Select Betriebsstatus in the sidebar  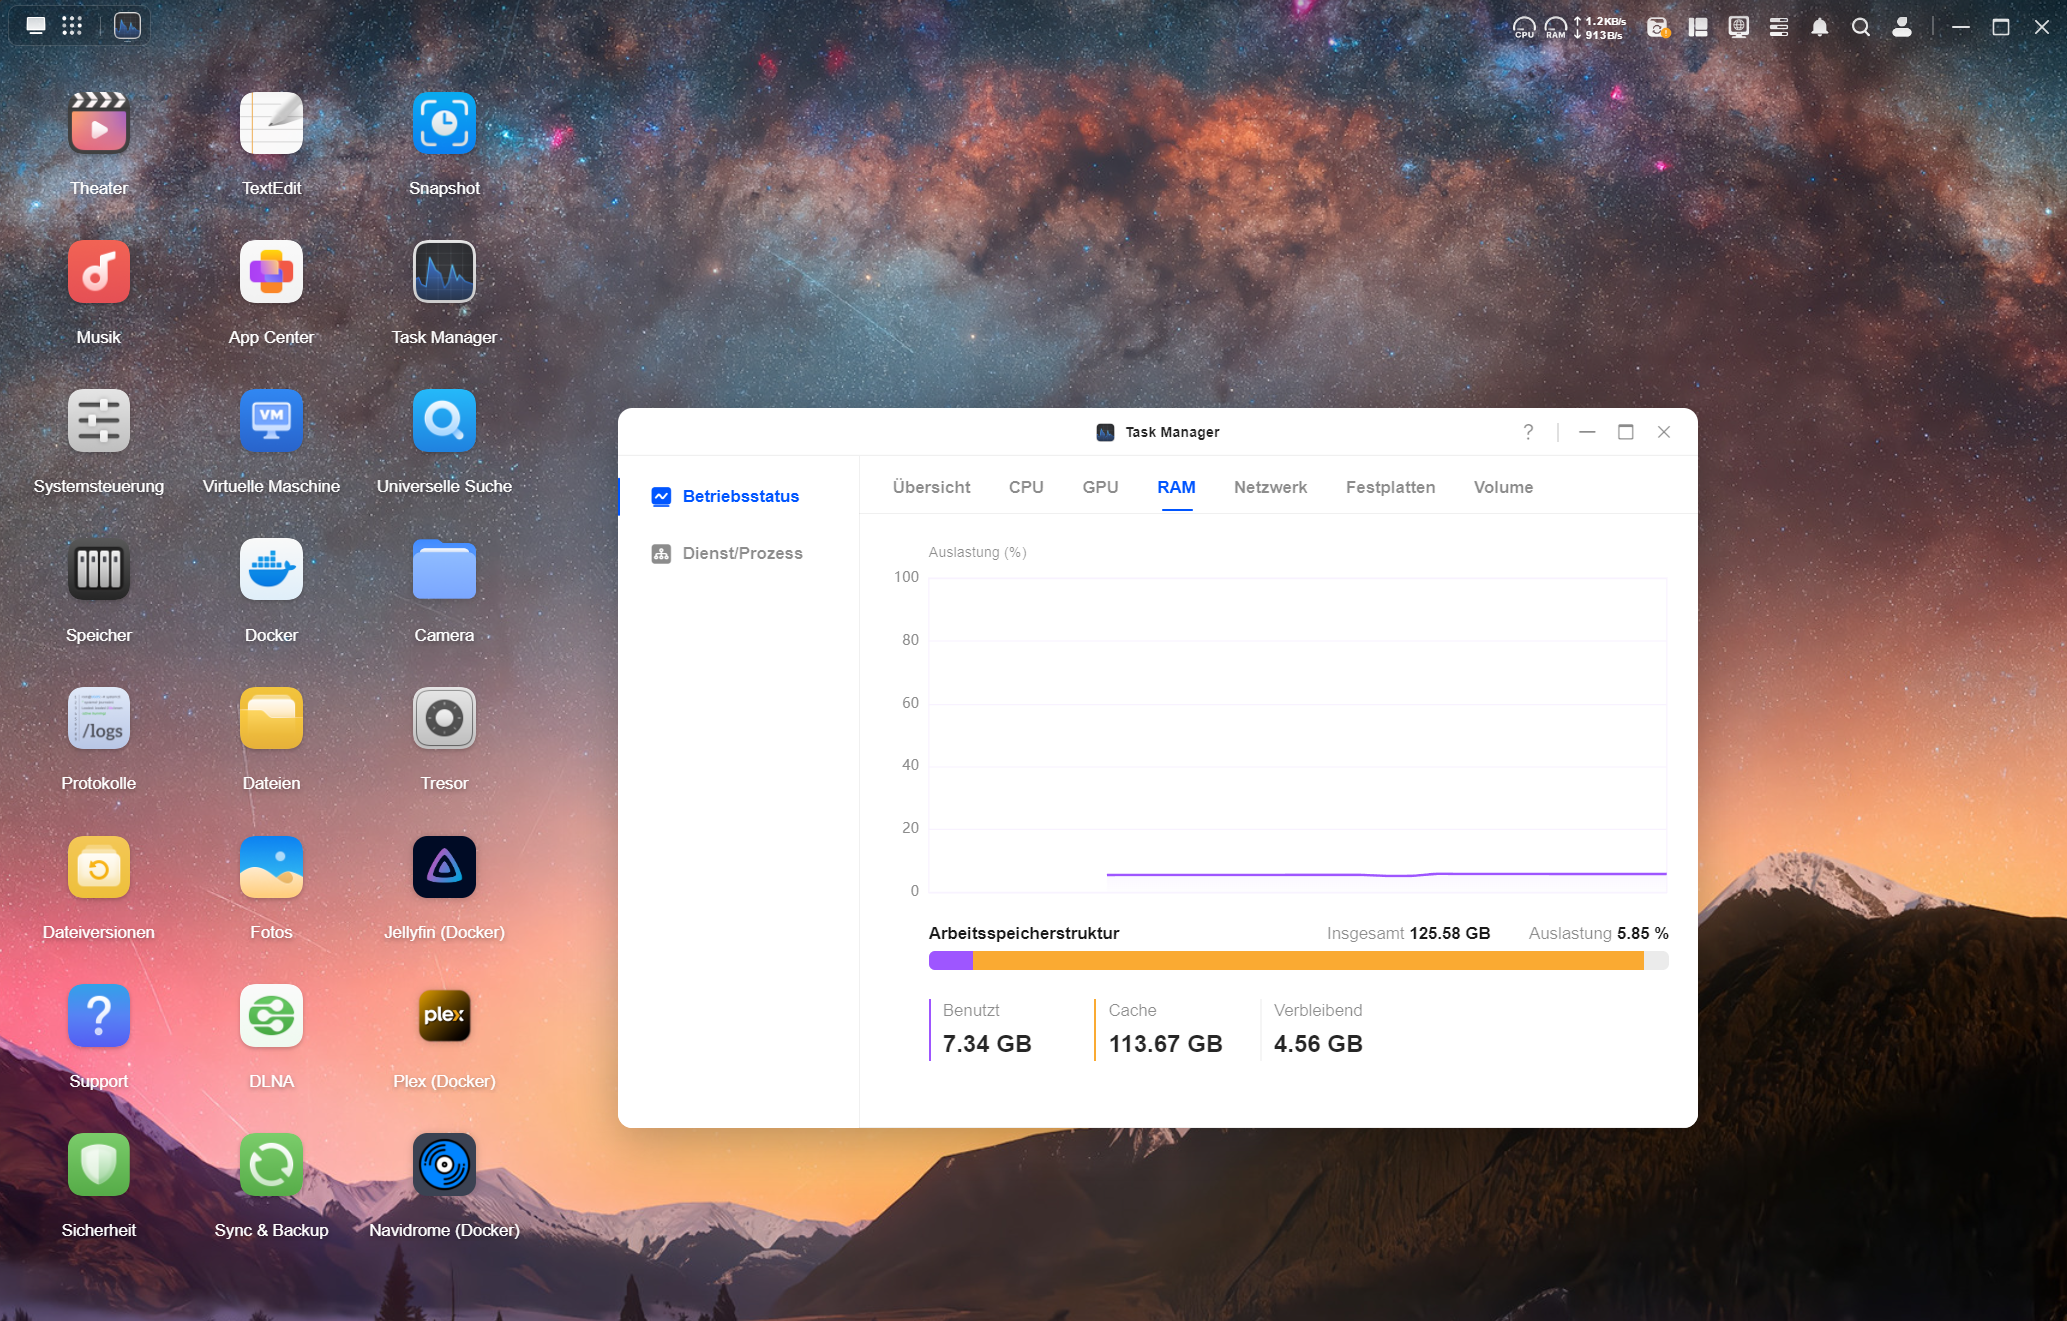(x=739, y=496)
